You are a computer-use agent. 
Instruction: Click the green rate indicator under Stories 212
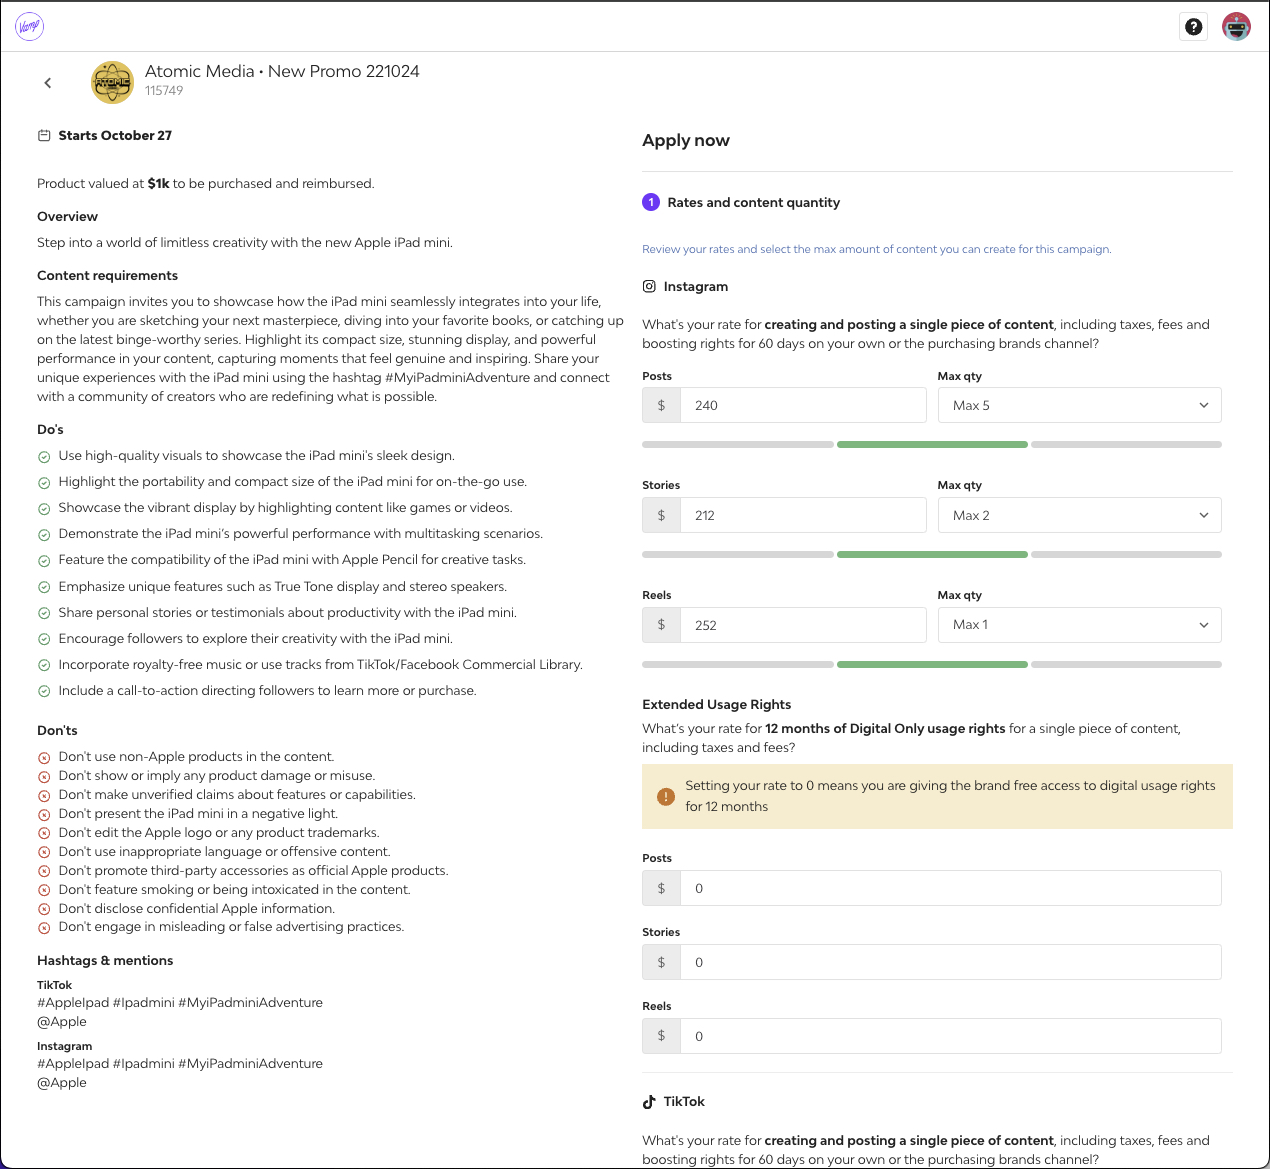click(x=932, y=555)
